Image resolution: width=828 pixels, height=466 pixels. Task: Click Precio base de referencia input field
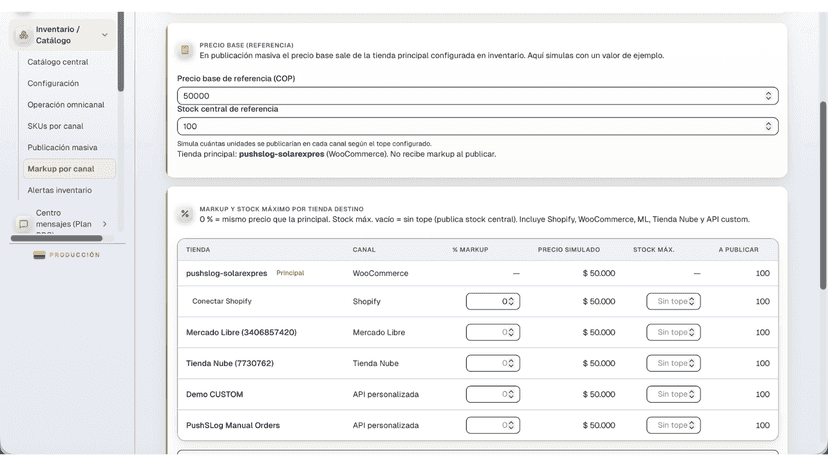(x=477, y=96)
